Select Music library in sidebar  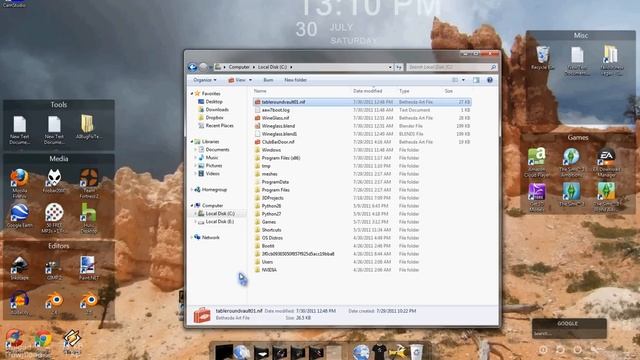(x=208, y=158)
